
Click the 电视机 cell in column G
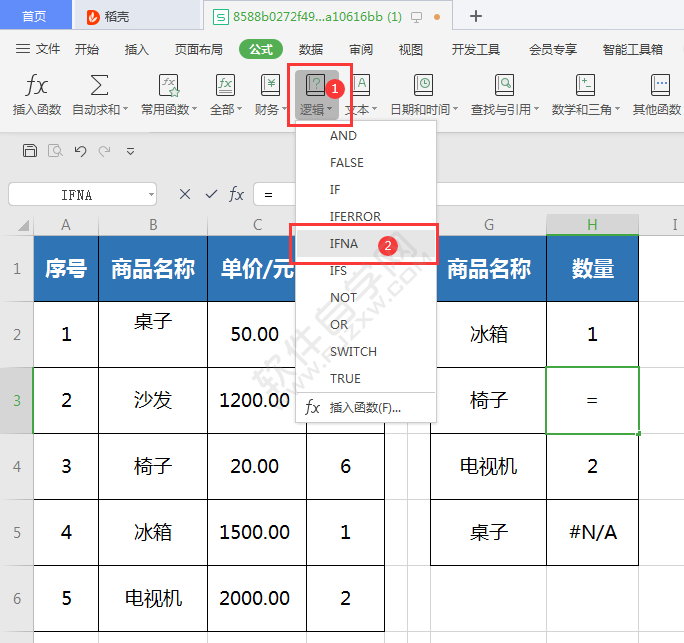coord(489,466)
